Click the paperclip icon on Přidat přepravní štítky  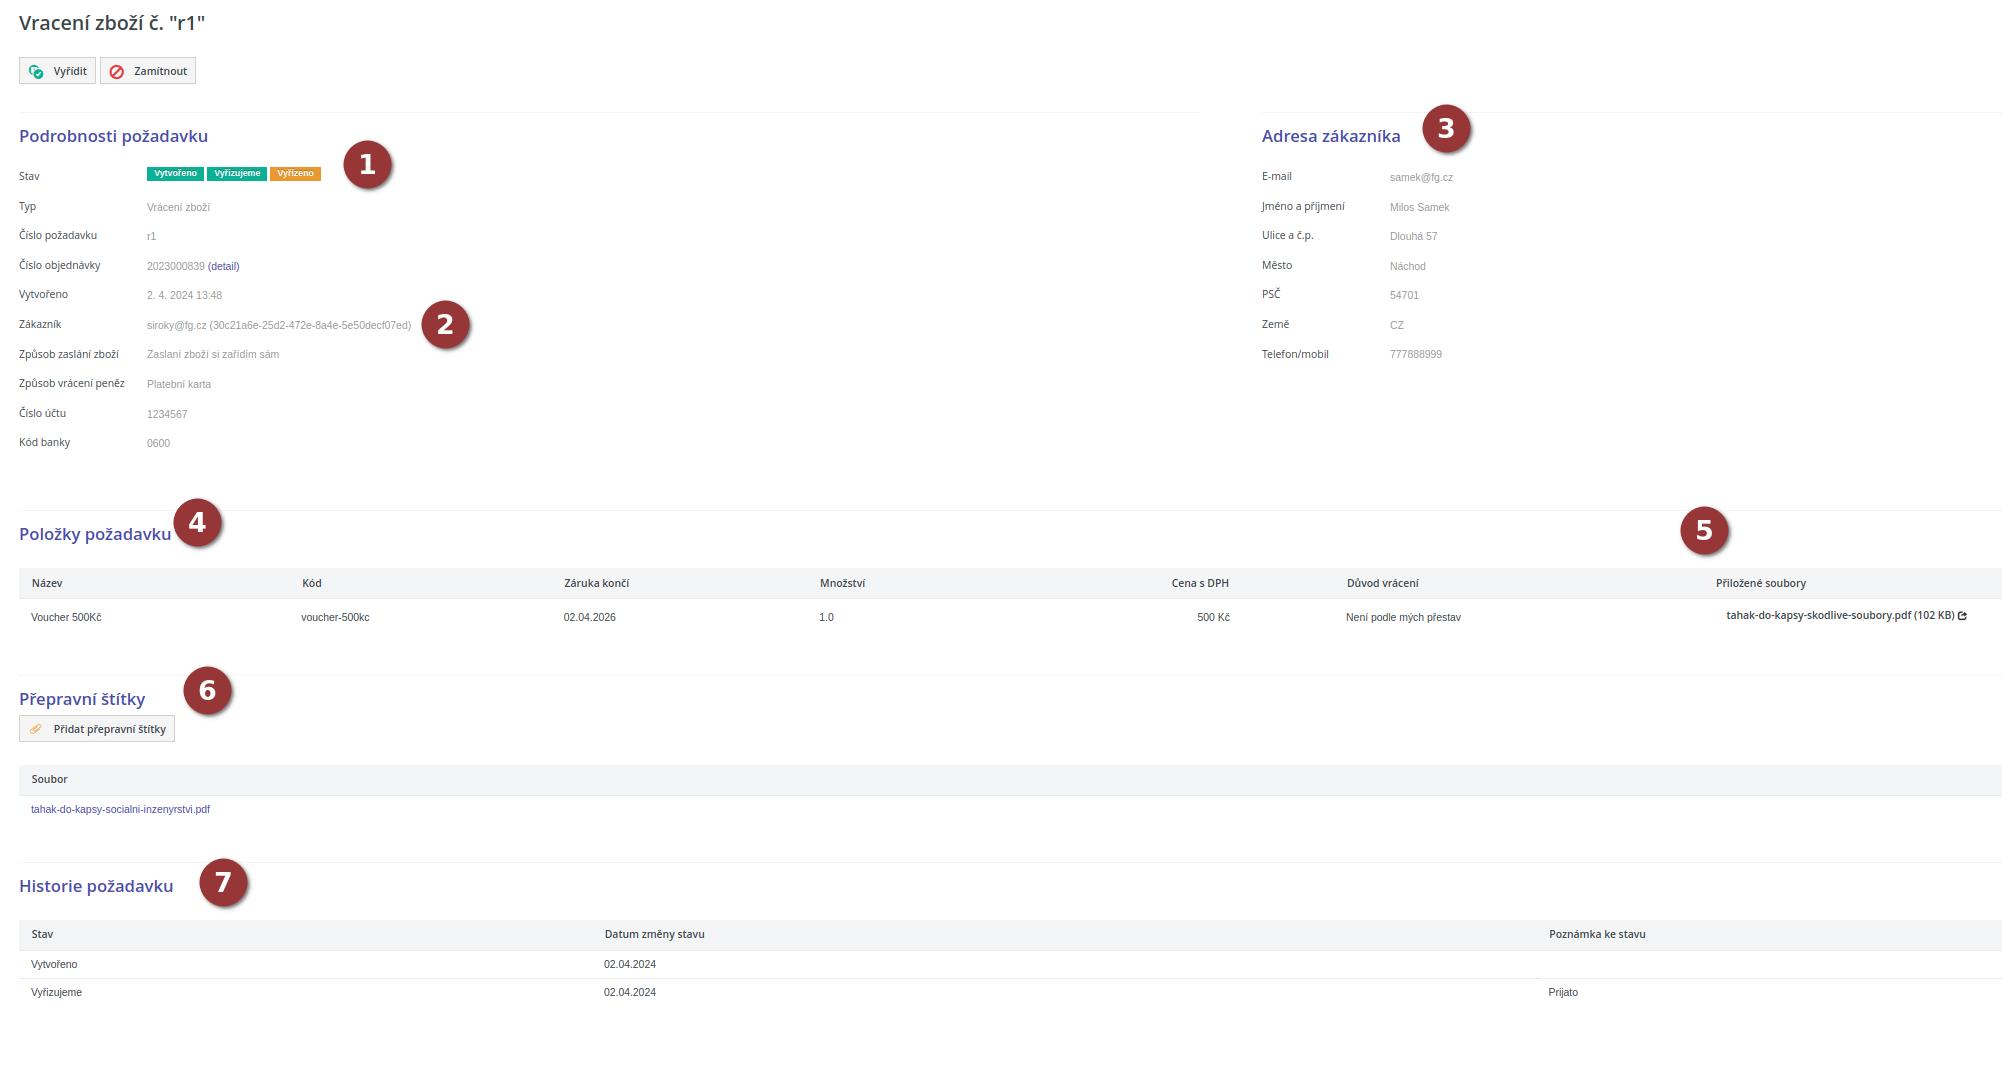(36, 729)
